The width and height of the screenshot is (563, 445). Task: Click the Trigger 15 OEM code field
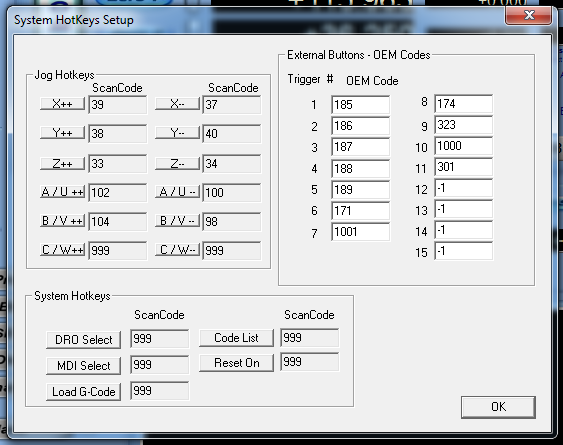click(x=464, y=251)
